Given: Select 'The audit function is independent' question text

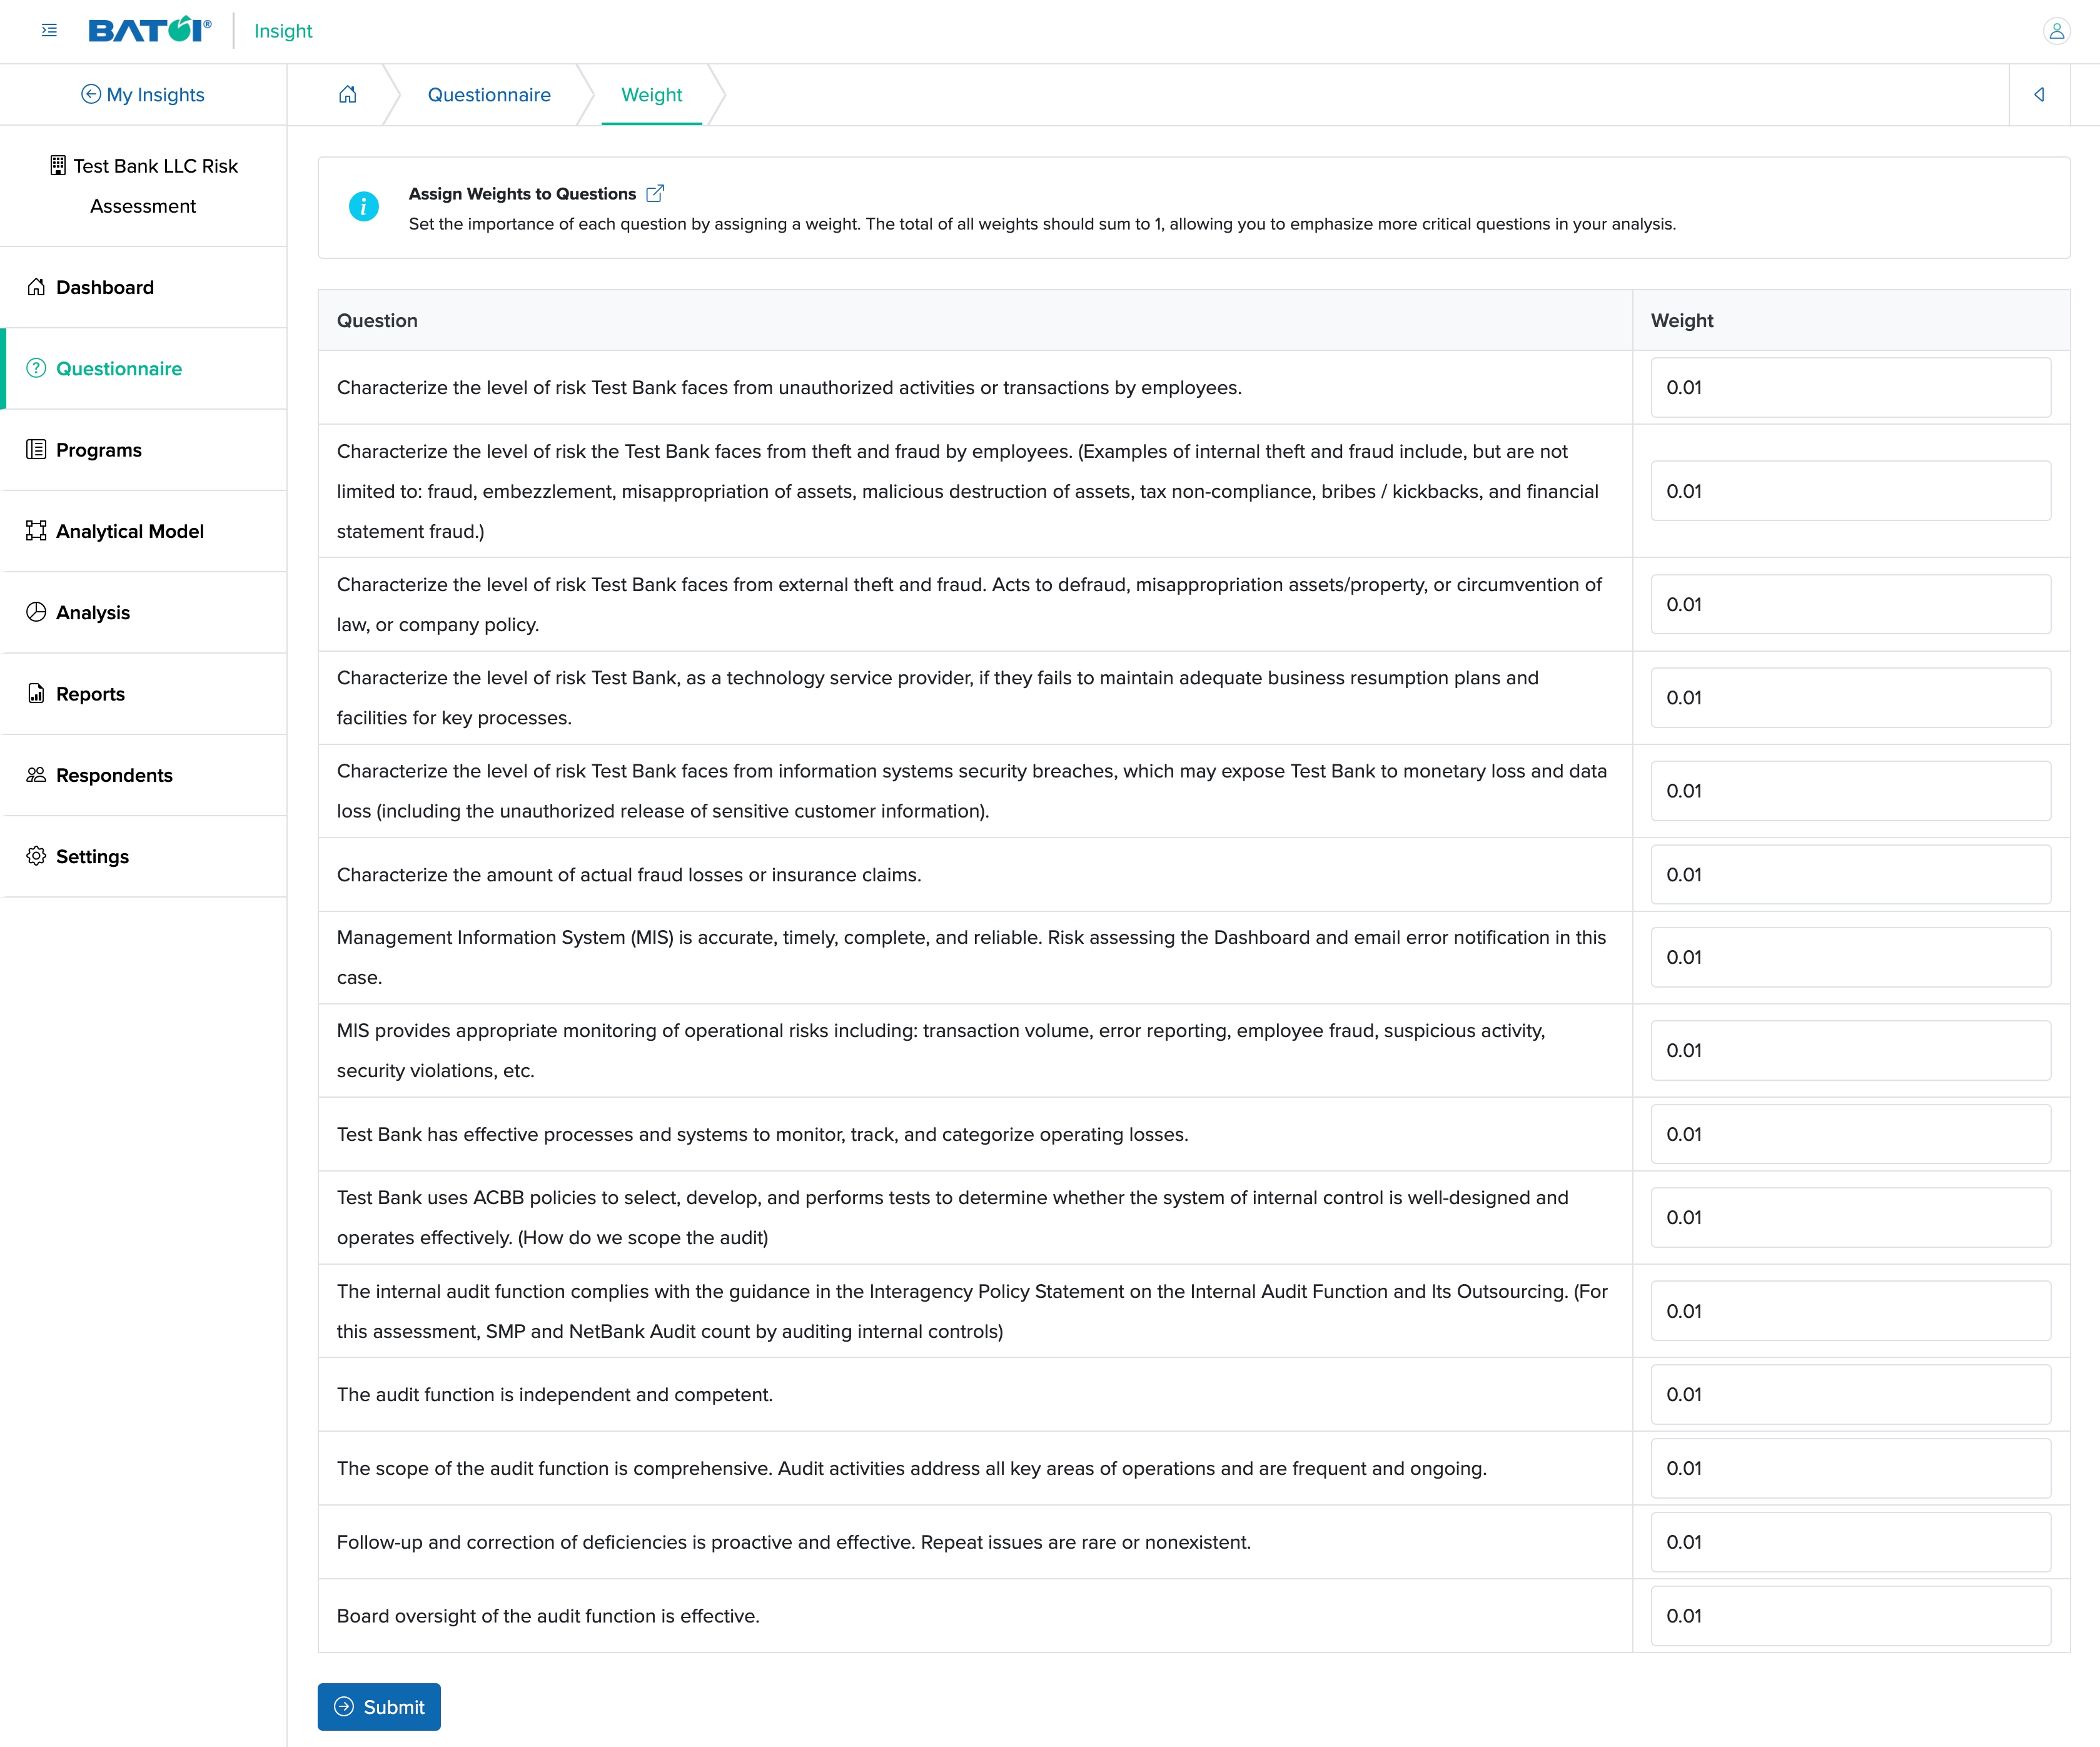Looking at the screenshot, I should coord(555,1395).
